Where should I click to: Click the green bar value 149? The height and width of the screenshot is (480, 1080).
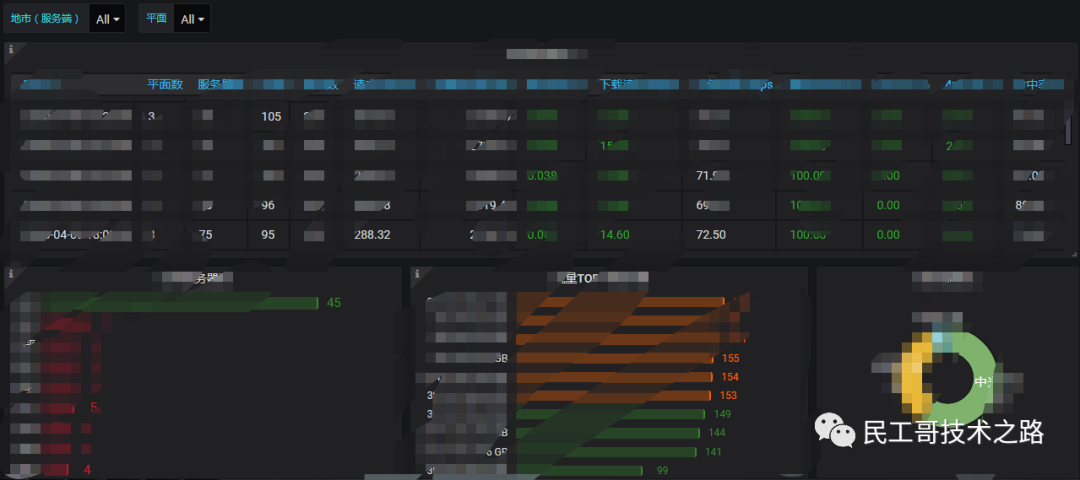point(723,415)
